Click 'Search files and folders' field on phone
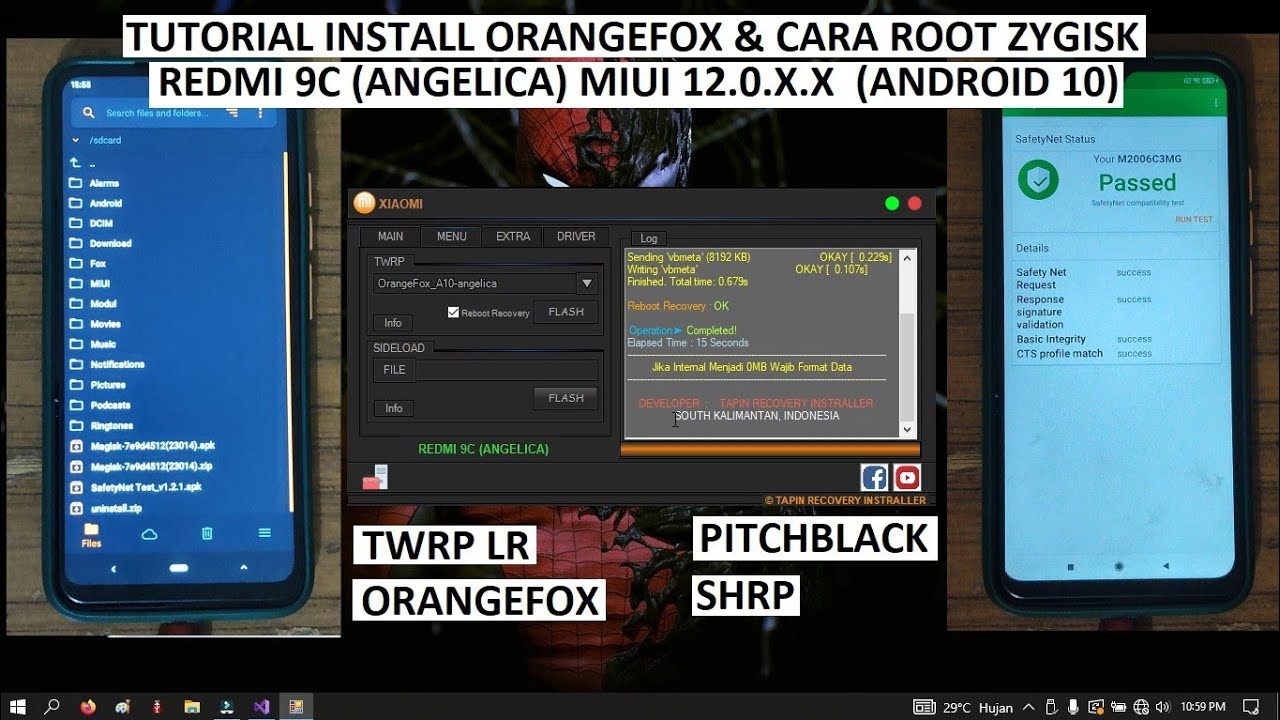Image resolution: width=1280 pixels, height=720 pixels. [157, 113]
